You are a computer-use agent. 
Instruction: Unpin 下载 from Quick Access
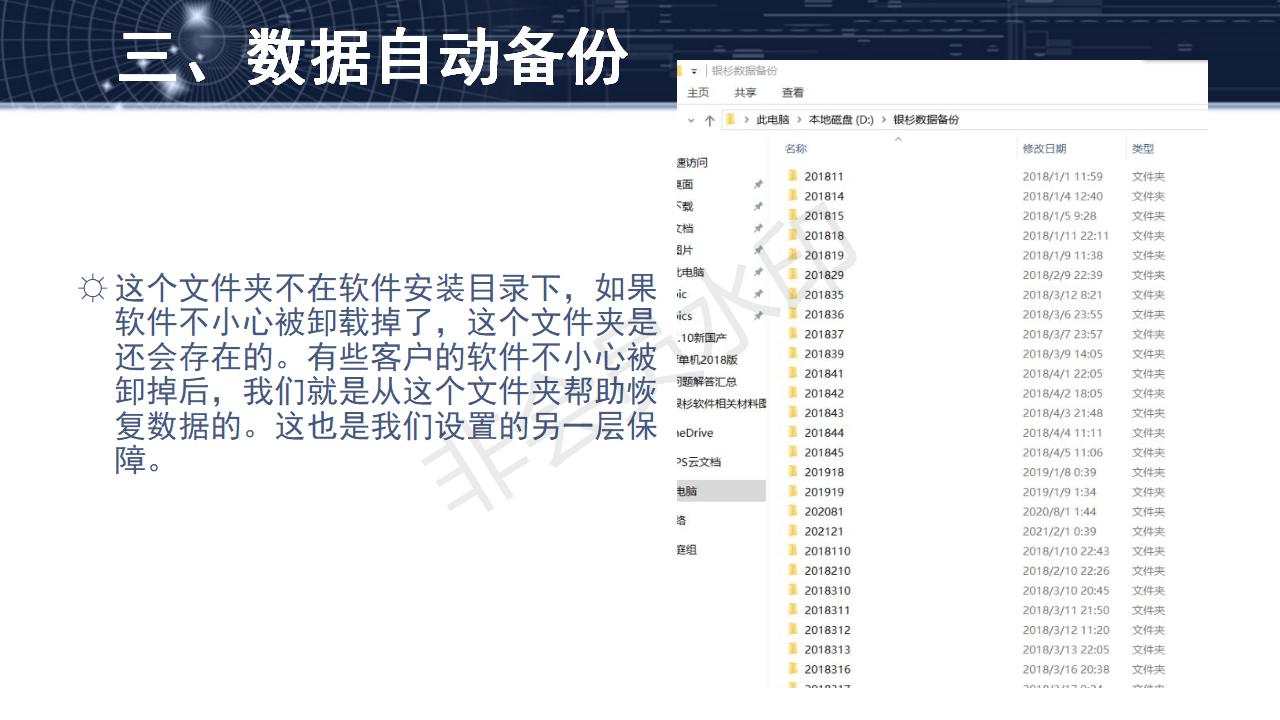coord(758,206)
